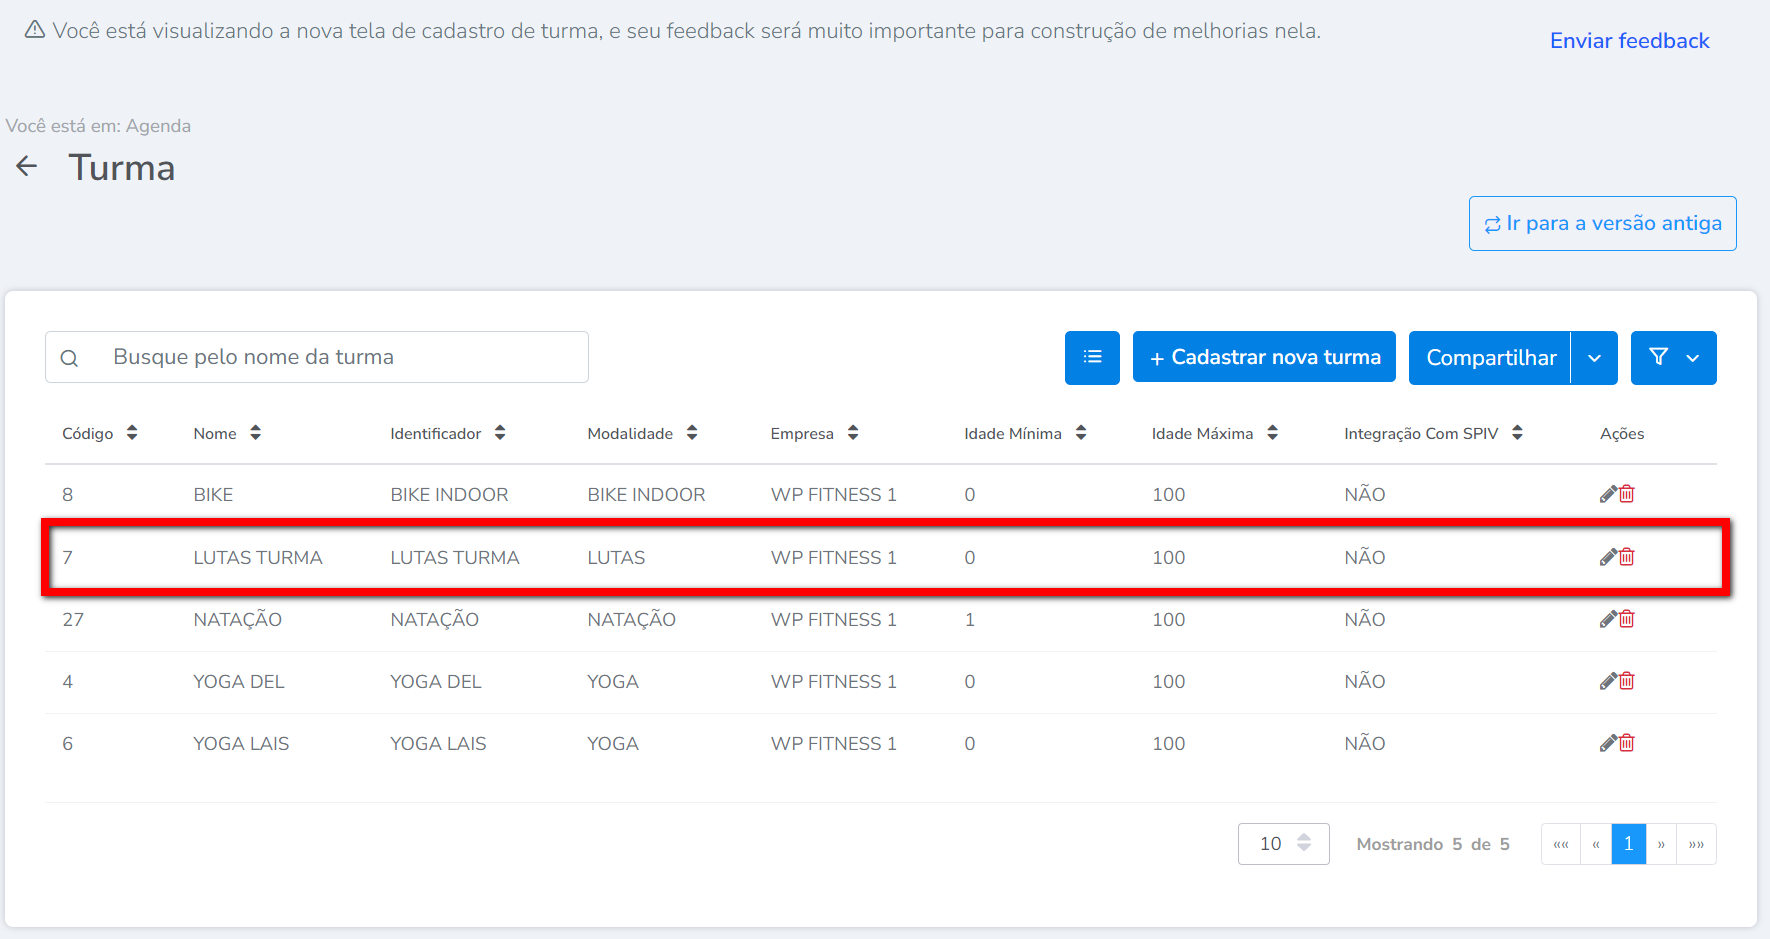Delete the NATAÇÃO class trash icon
This screenshot has height=939, width=1770.
coord(1627,619)
